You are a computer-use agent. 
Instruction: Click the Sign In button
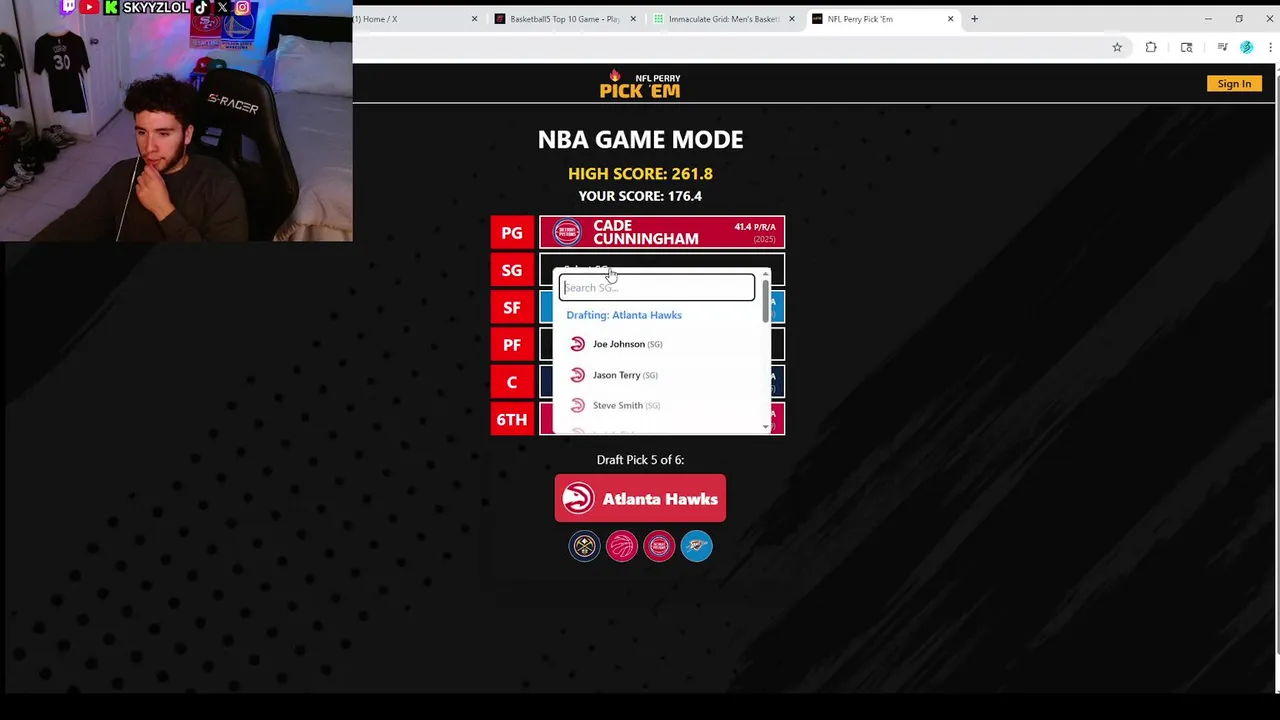(1234, 84)
